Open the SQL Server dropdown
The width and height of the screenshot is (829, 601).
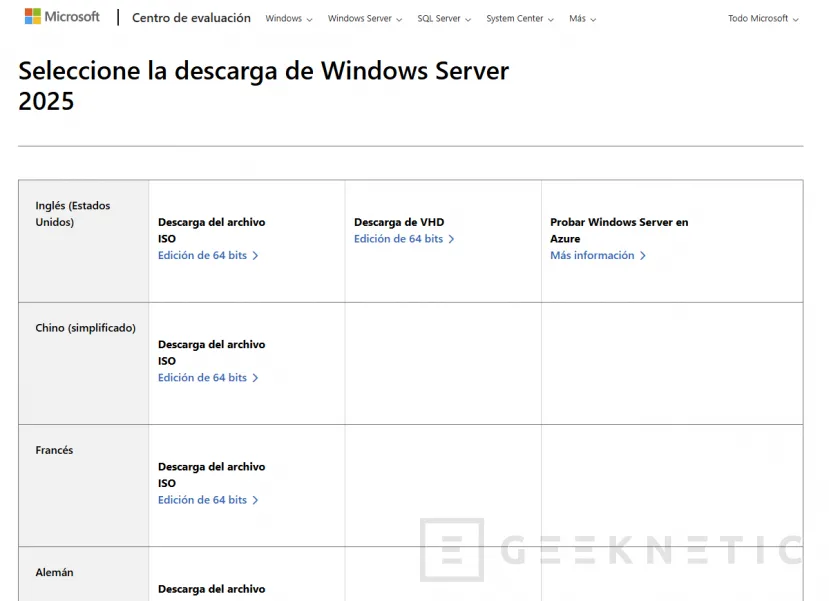[444, 19]
